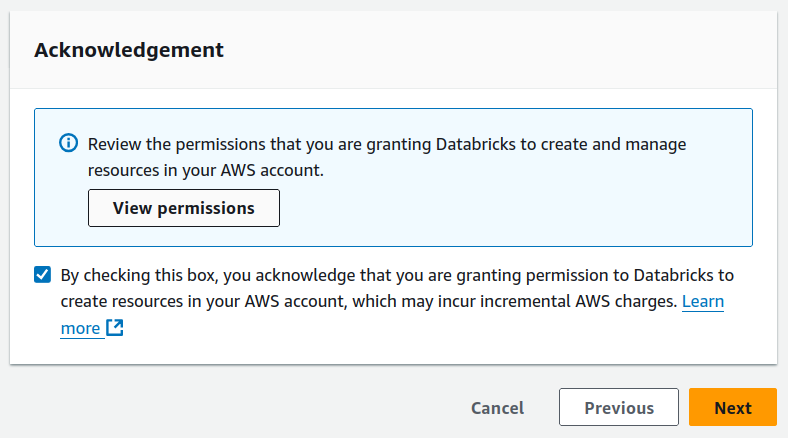Follow the "Learn" link text
788x438 pixels.
click(703, 301)
